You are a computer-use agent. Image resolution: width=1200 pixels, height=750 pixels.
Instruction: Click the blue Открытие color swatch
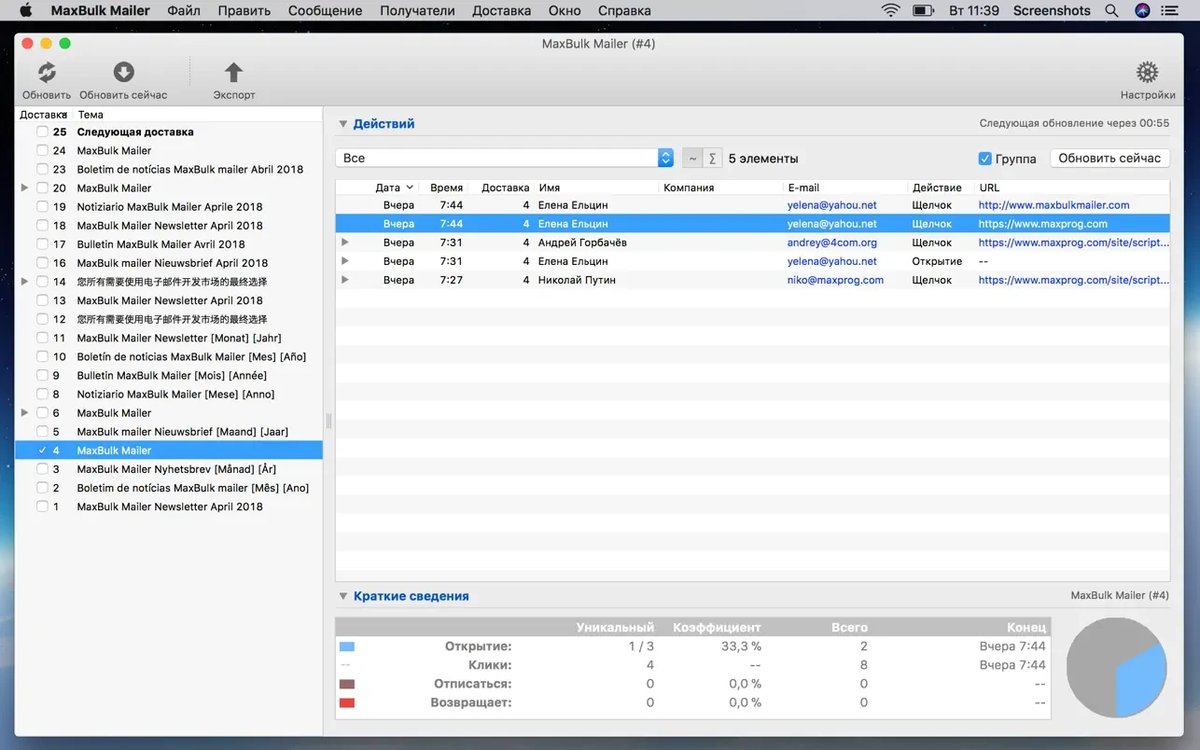pyautogui.click(x=347, y=647)
